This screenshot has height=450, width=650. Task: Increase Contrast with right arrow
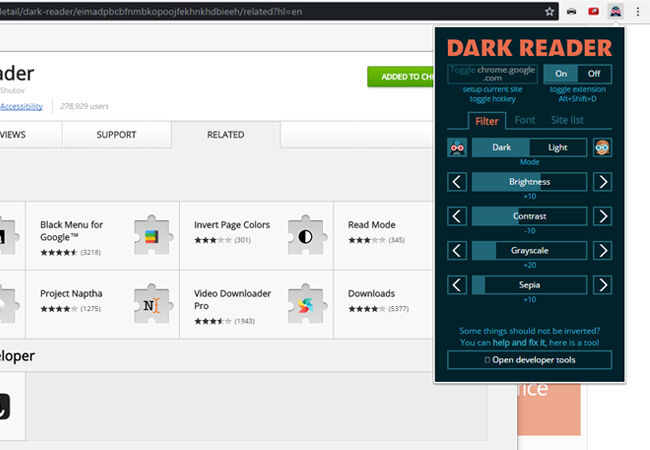pyautogui.click(x=603, y=216)
